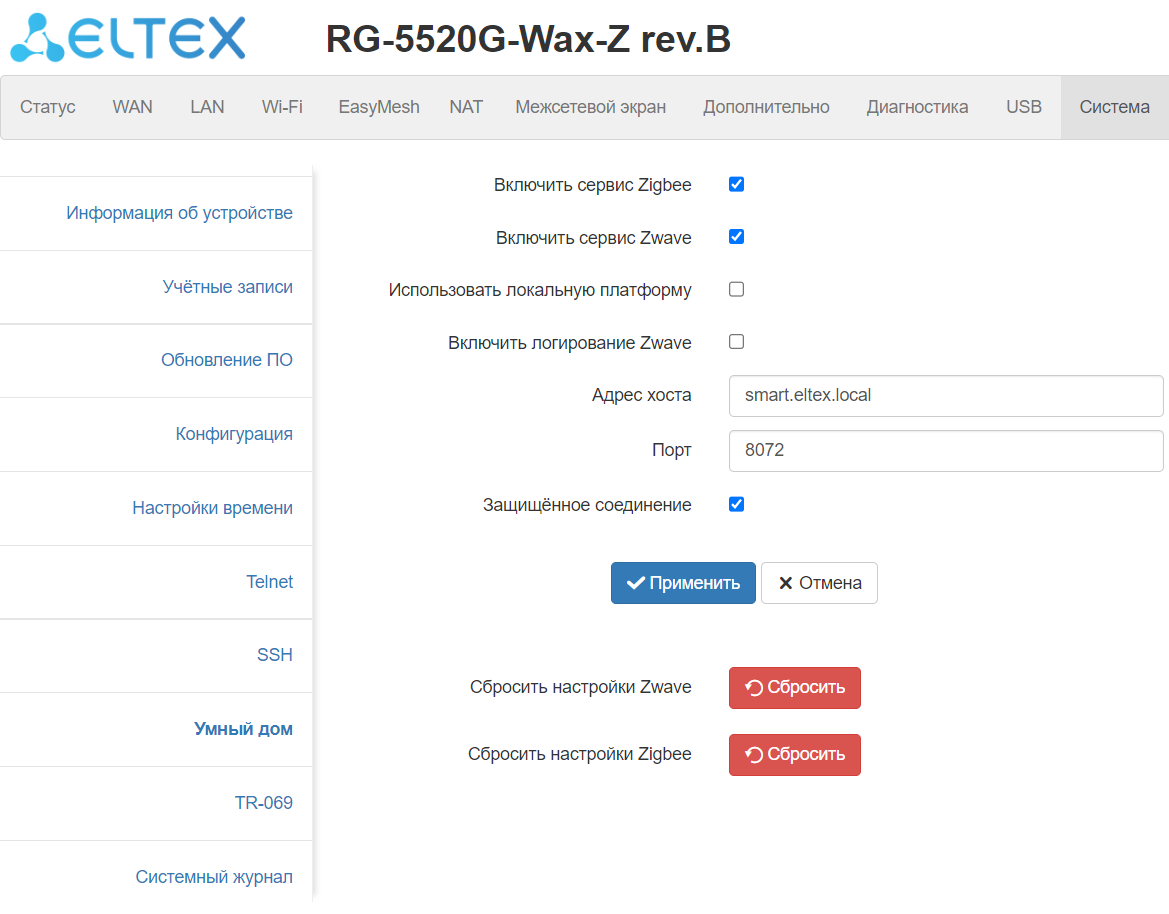Screen dimensions: 1169x914
Task: Open the NAT tab
Action: tap(466, 107)
